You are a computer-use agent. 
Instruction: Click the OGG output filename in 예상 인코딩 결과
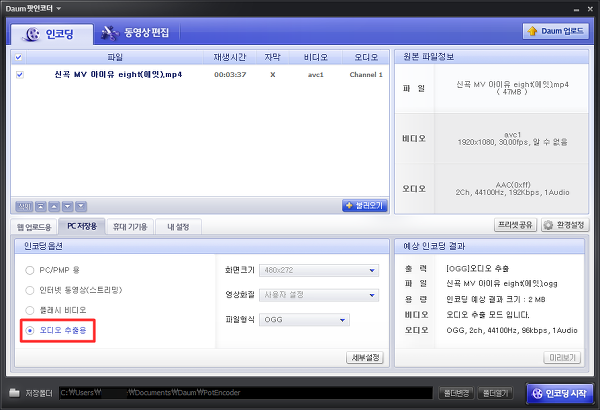(x=502, y=284)
